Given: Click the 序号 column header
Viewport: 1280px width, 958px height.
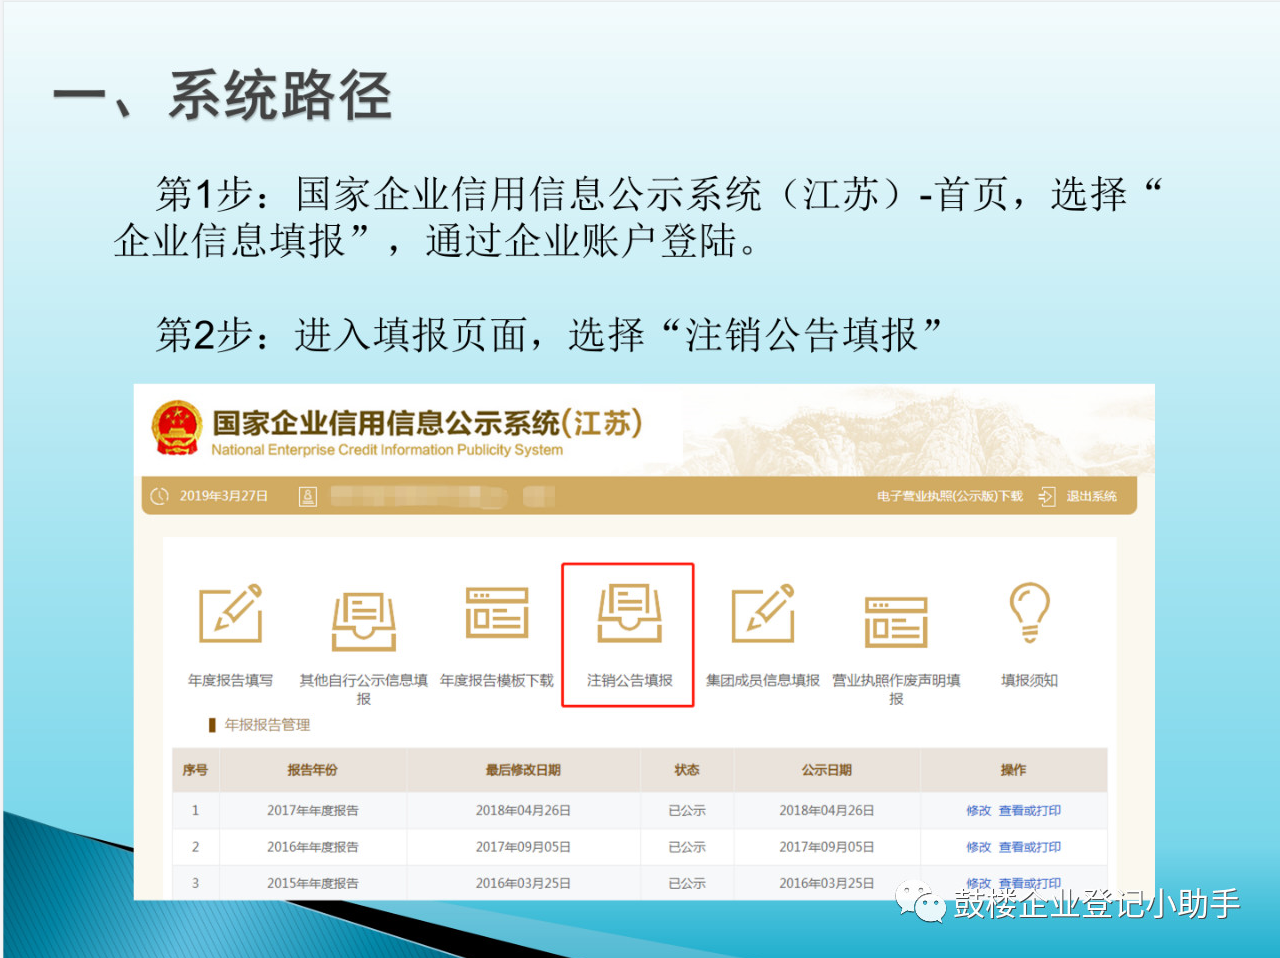Looking at the screenshot, I should 195,770.
